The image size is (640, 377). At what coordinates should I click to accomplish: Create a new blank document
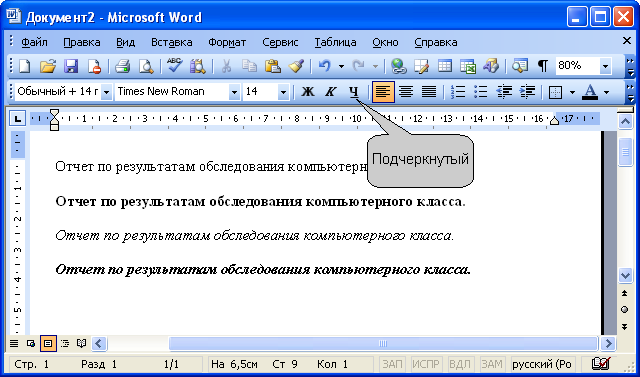(x=24, y=66)
